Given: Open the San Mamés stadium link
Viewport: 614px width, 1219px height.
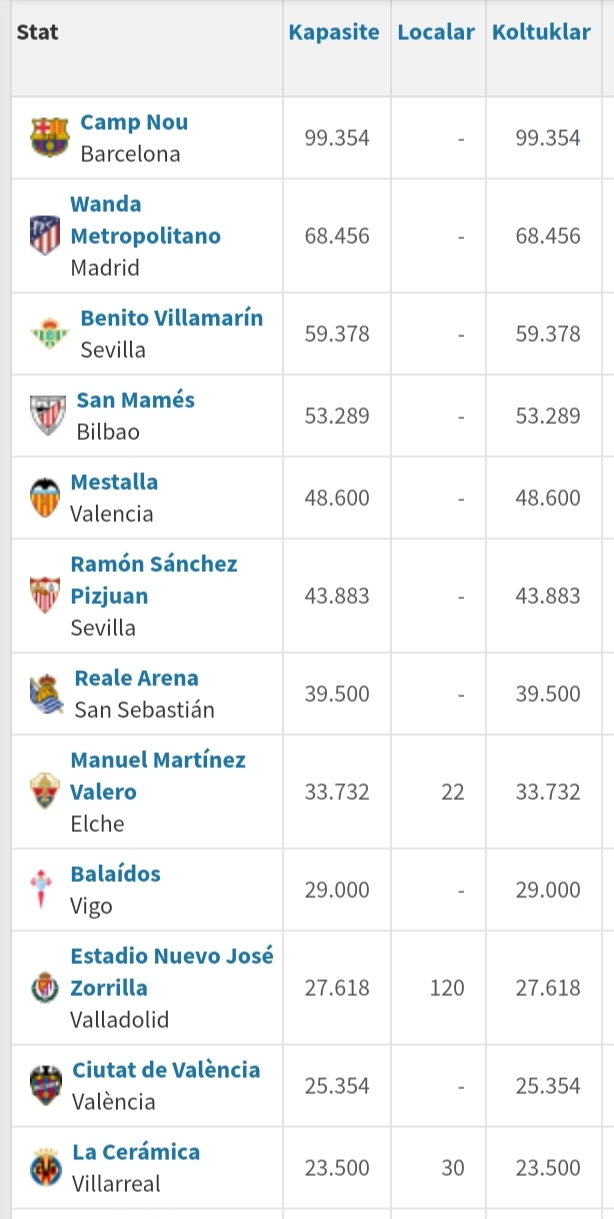Looking at the screenshot, I should [x=136, y=400].
